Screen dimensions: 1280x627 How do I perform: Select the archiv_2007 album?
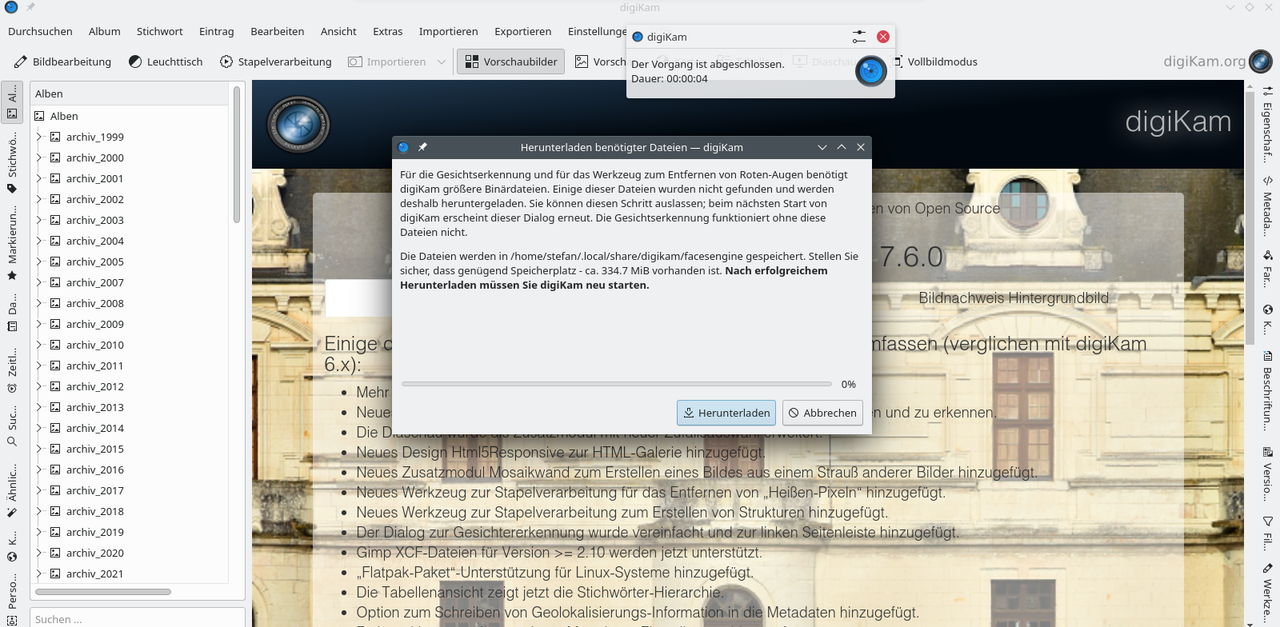pos(95,283)
